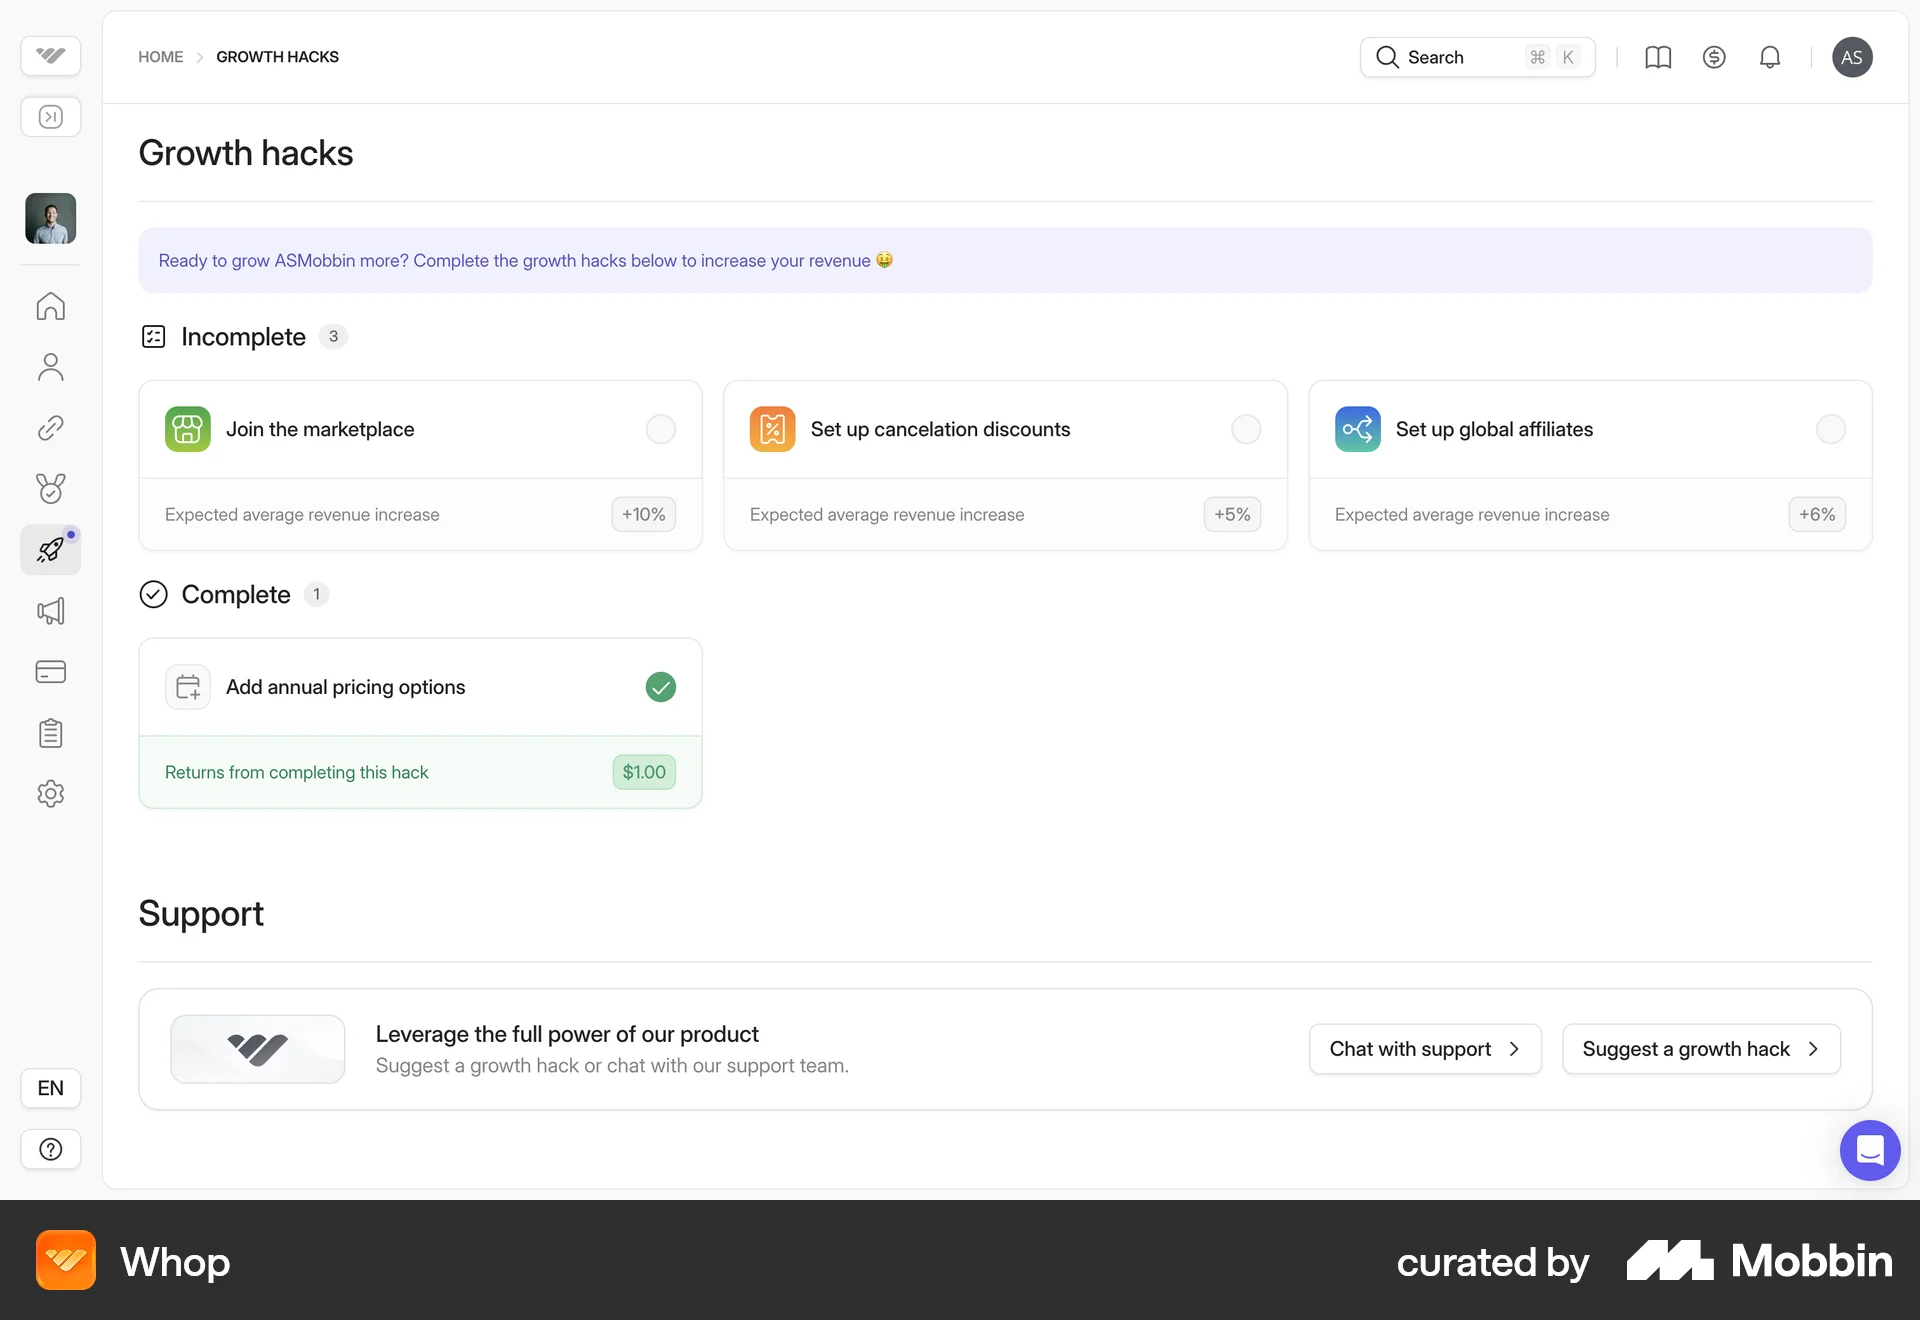Open the Payments credit card icon
The height and width of the screenshot is (1320, 1920).
point(50,672)
